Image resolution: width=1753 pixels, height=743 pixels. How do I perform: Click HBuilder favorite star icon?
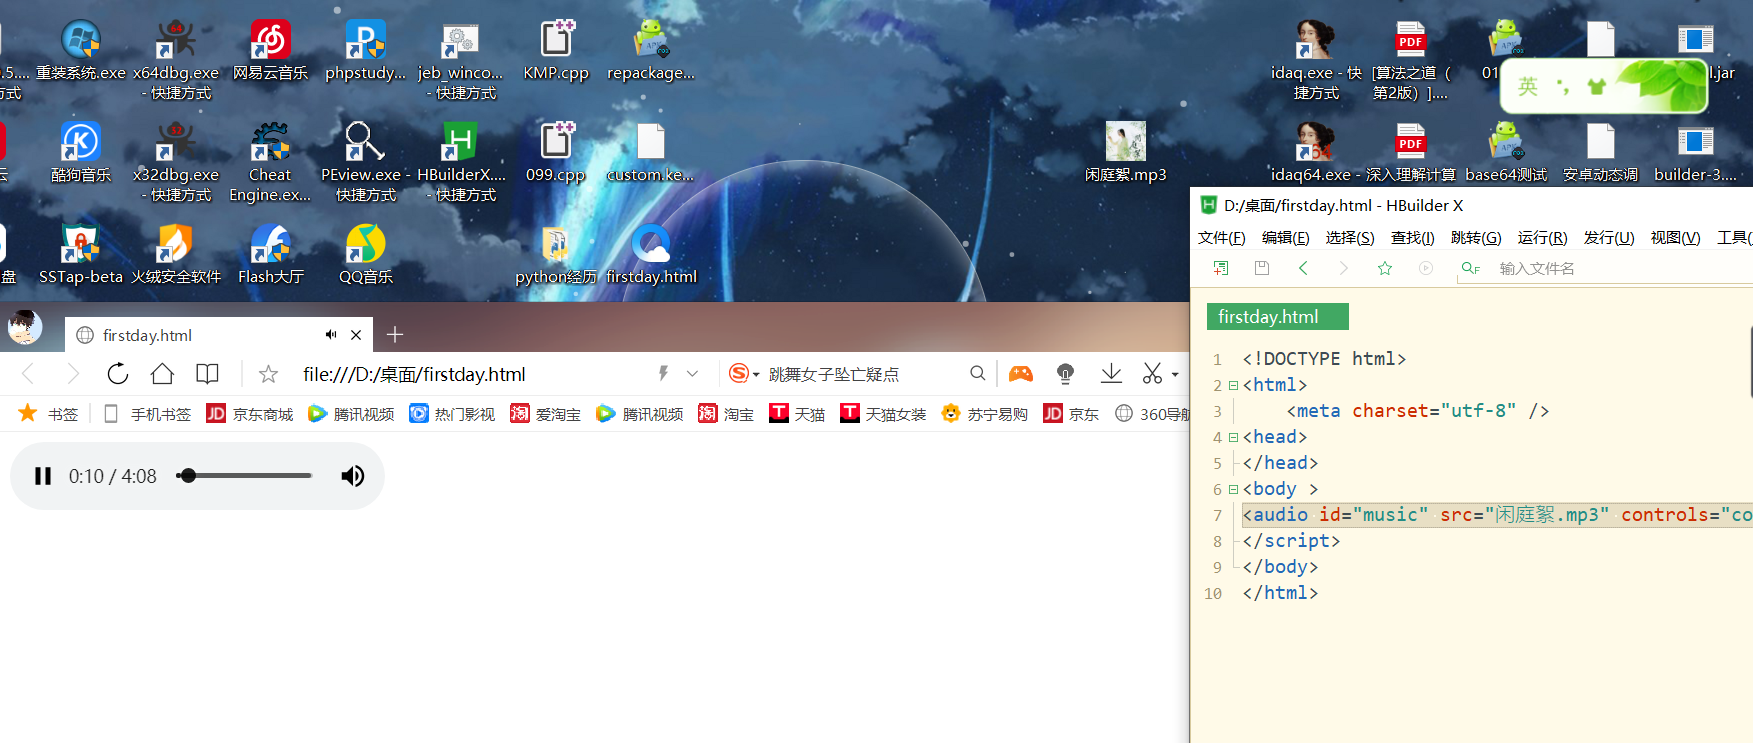click(1385, 268)
